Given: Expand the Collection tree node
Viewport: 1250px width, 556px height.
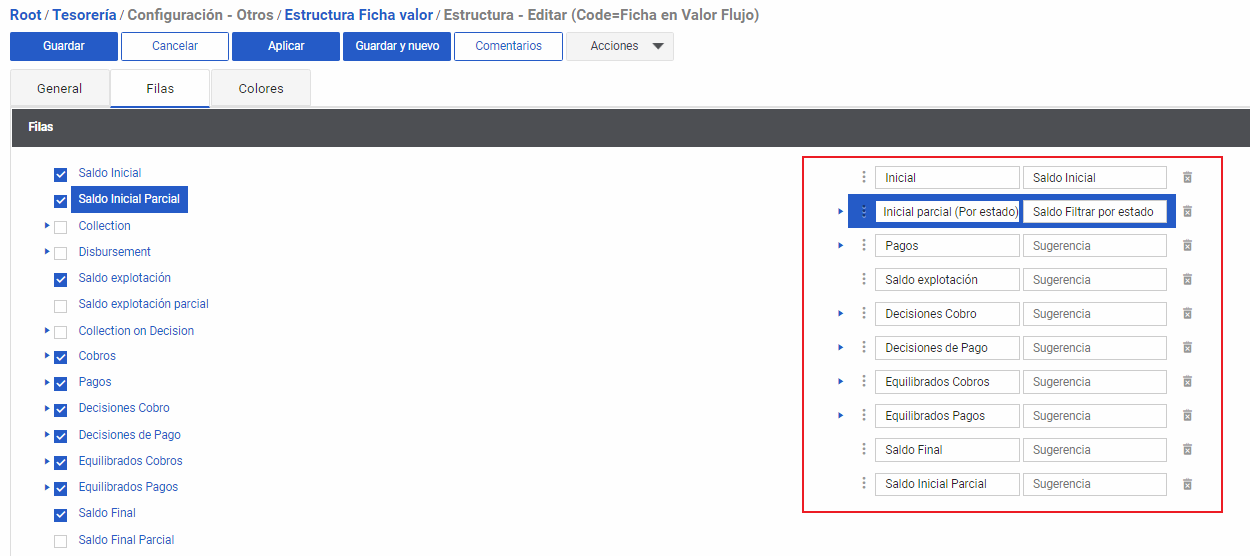Looking at the screenshot, I should tap(47, 226).
